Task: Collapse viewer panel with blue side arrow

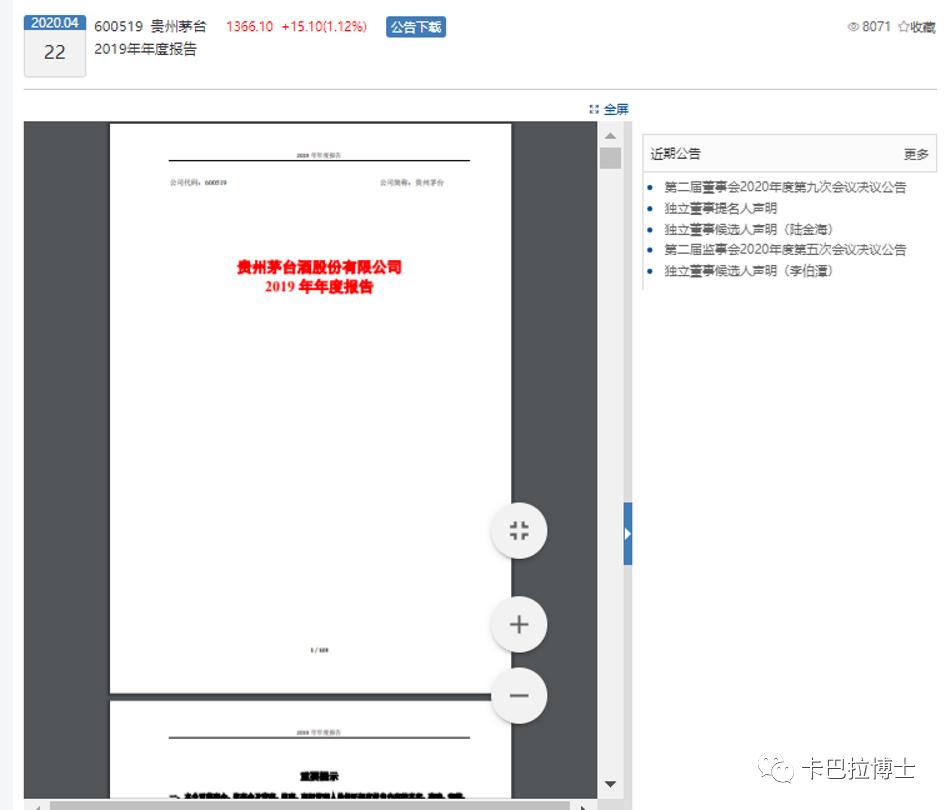Action: pos(627,535)
